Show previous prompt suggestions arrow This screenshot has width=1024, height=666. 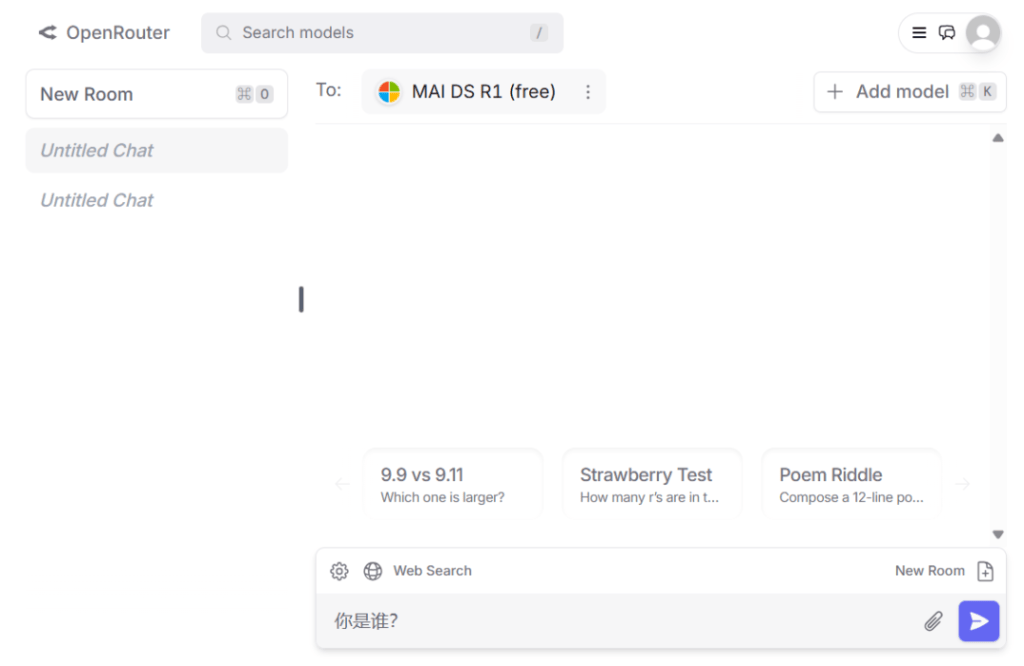pos(342,484)
